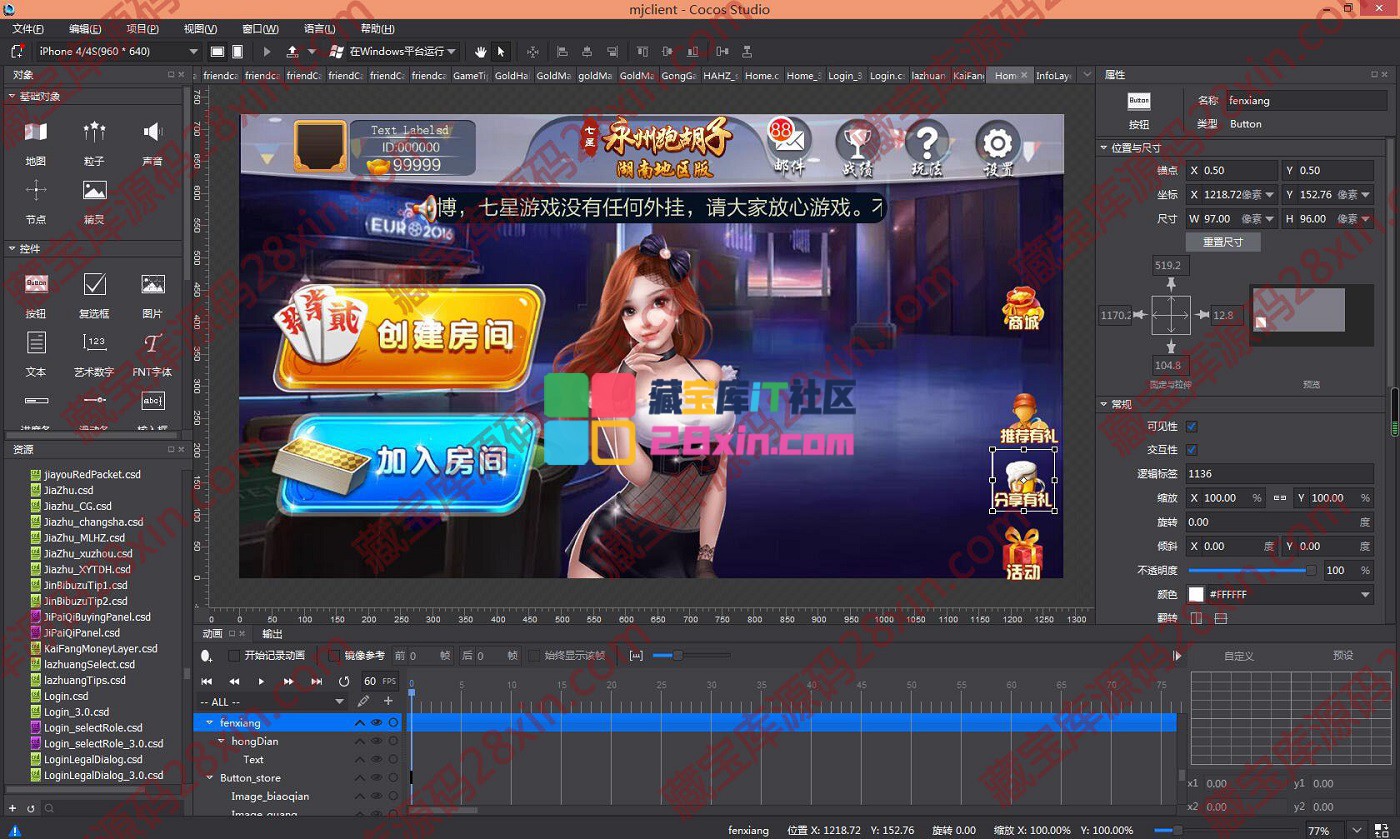Enable 始终显示该帧 checkbox
The width and height of the screenshot is (1400, 839).
534,656
